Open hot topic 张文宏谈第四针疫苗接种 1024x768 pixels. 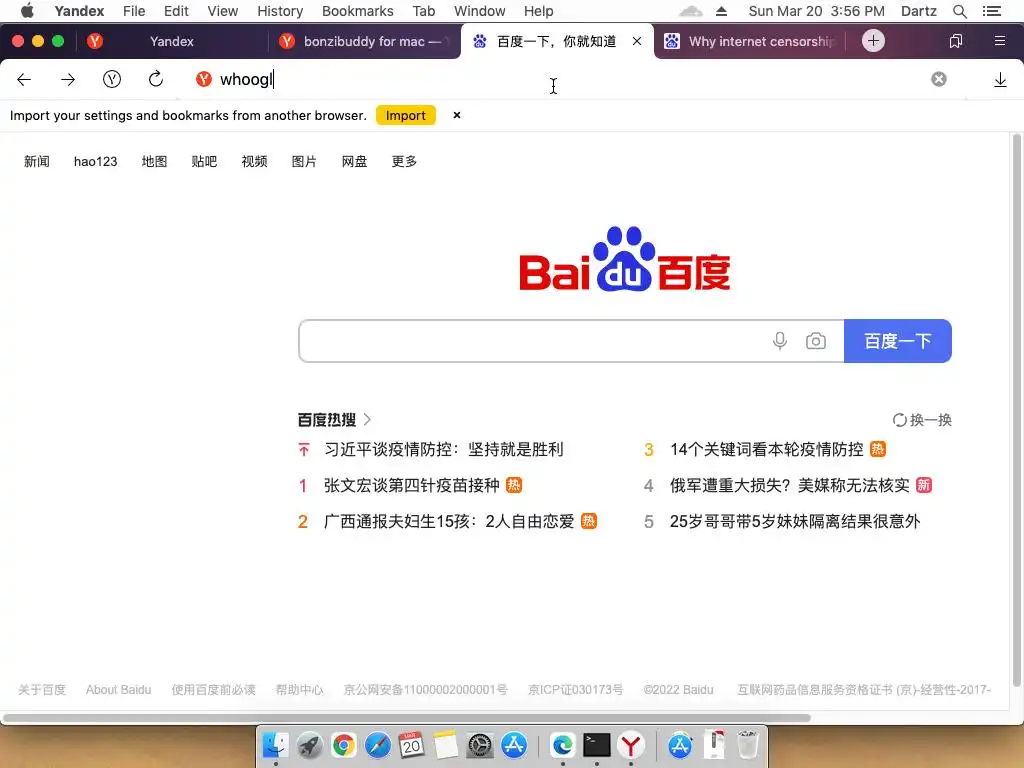click(x=411, y=485)
